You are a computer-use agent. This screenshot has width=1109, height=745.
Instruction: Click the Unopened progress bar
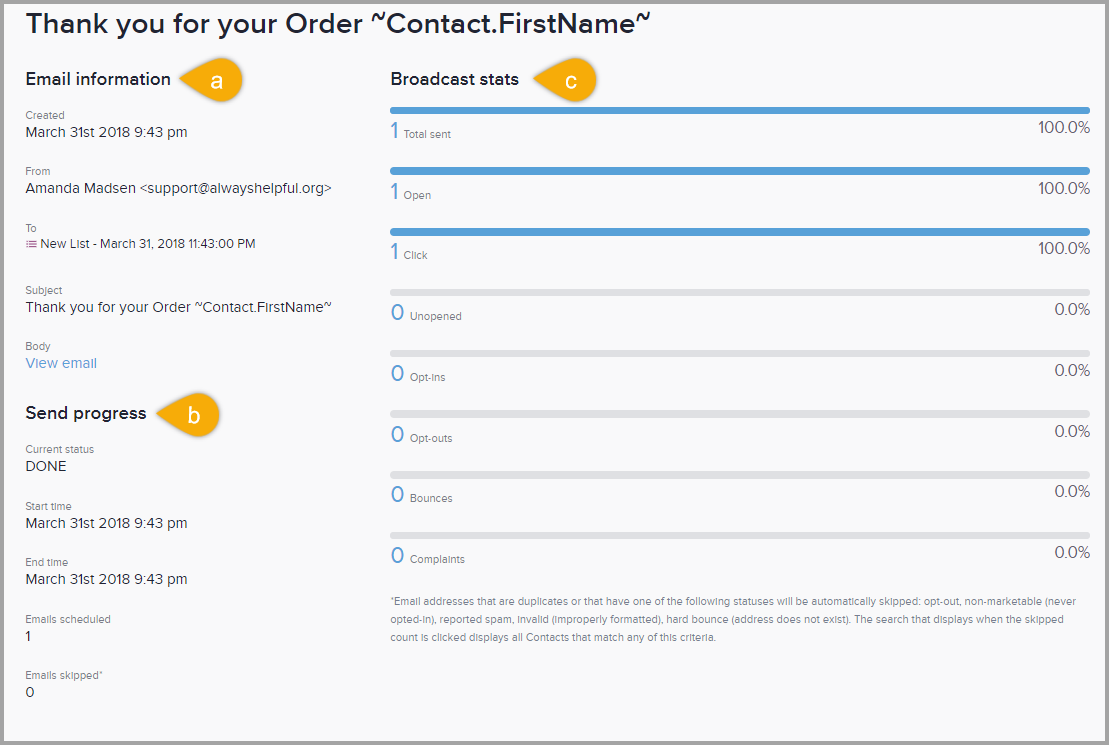pyautogui.click(x=739, y=292)
